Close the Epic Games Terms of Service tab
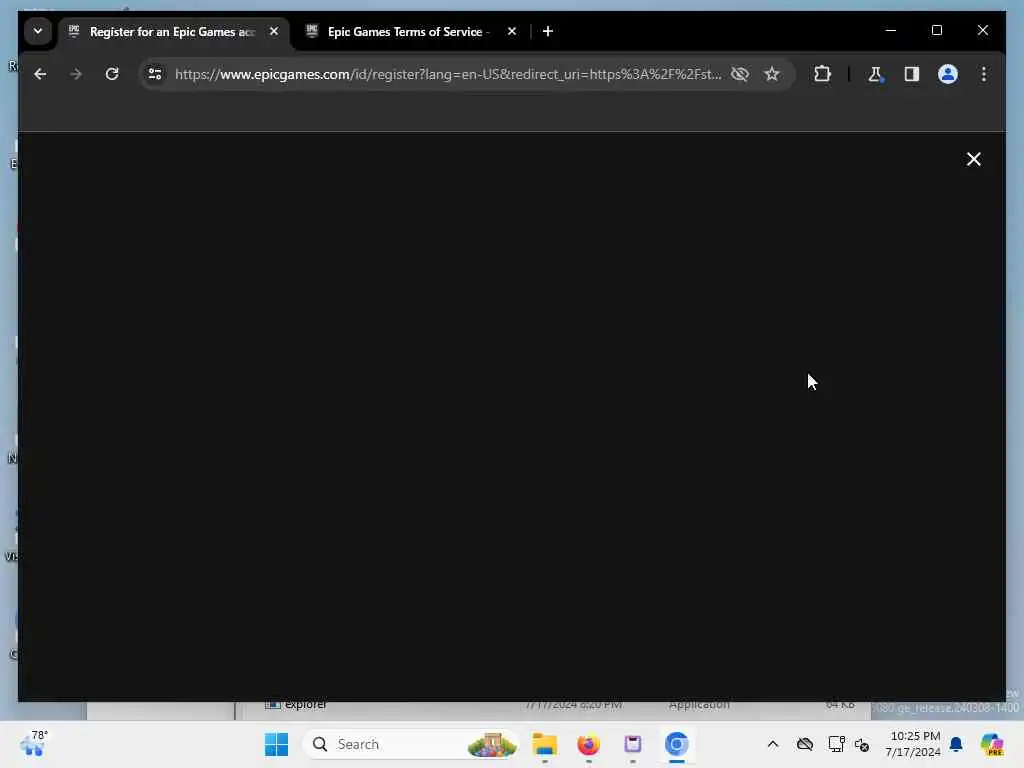 tap(512, 31)
